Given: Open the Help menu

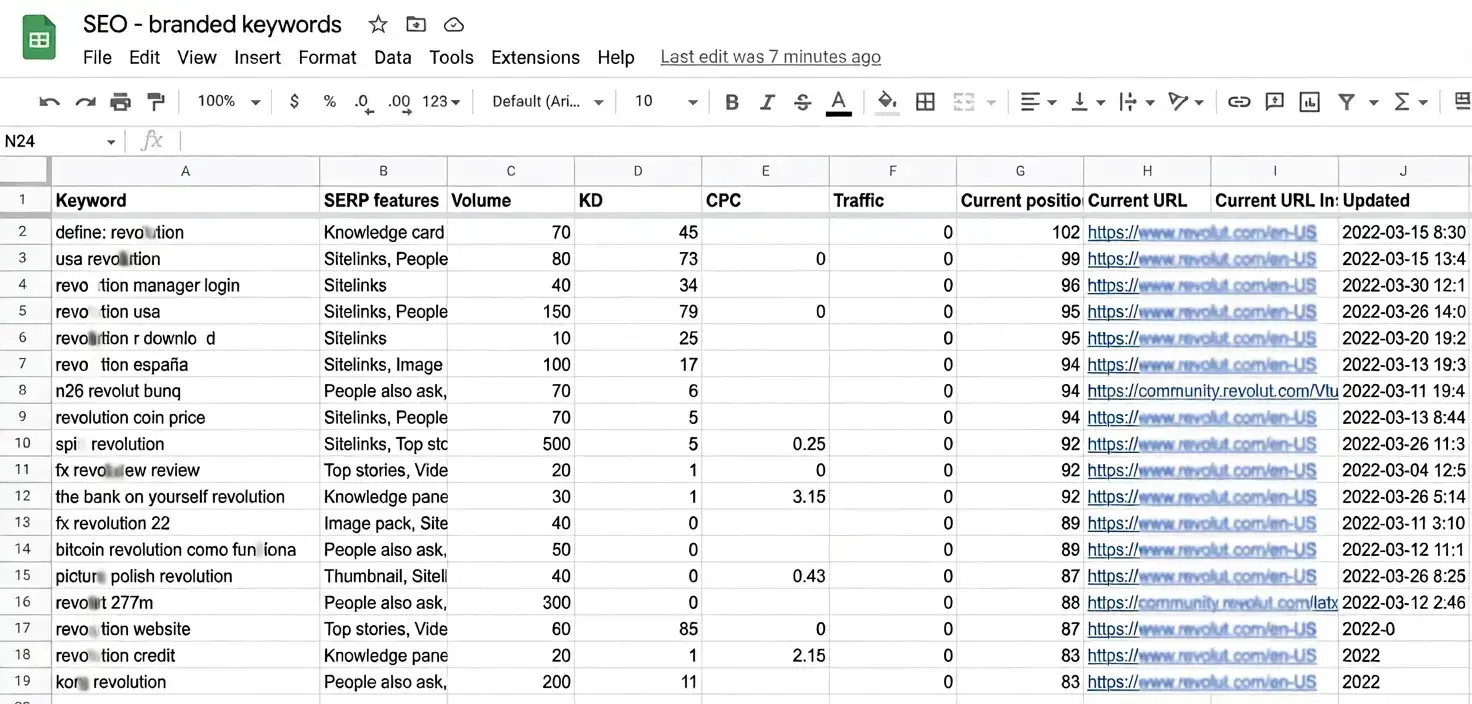Looking at the screenshot, I should pyautogui.click(x=616, y=57).
